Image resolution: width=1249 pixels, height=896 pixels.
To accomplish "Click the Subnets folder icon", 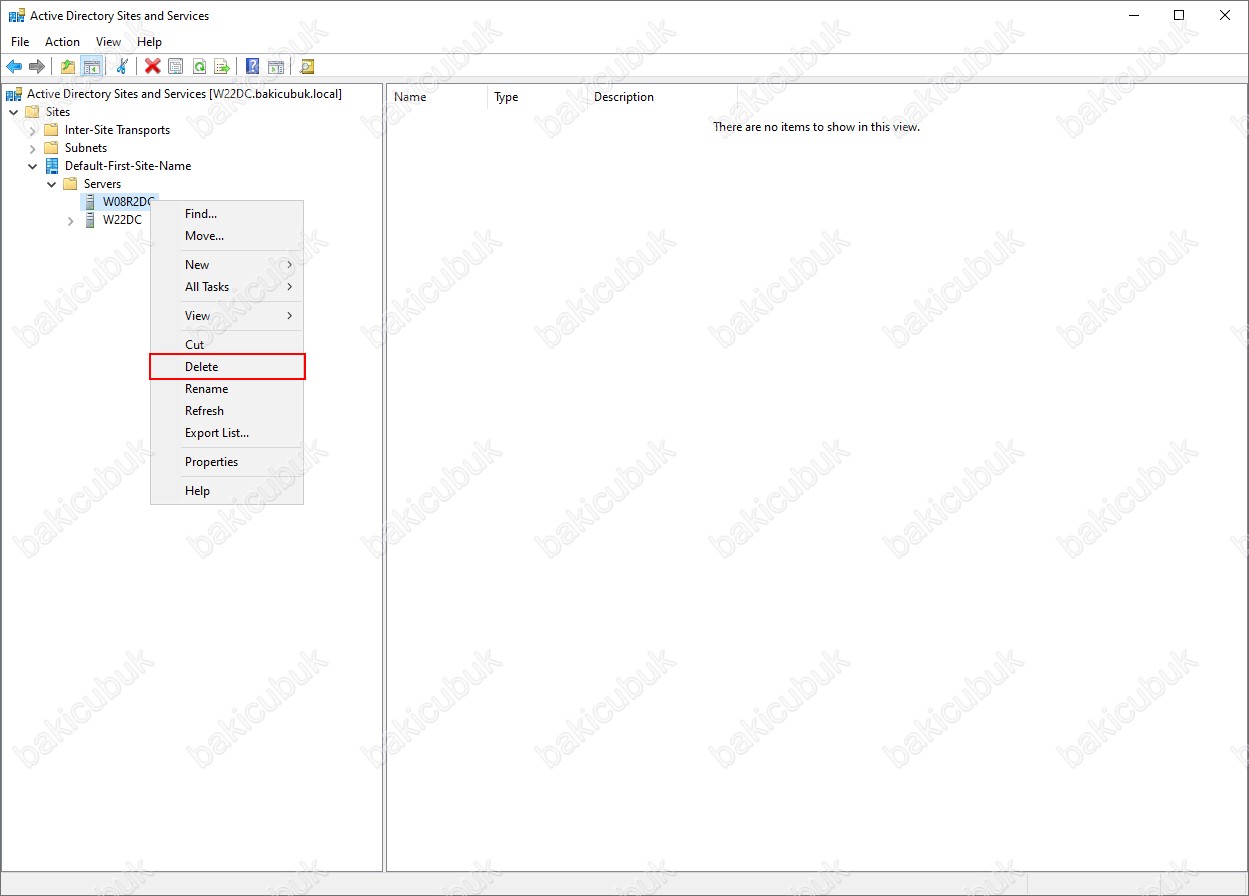I will coord(52,148).
